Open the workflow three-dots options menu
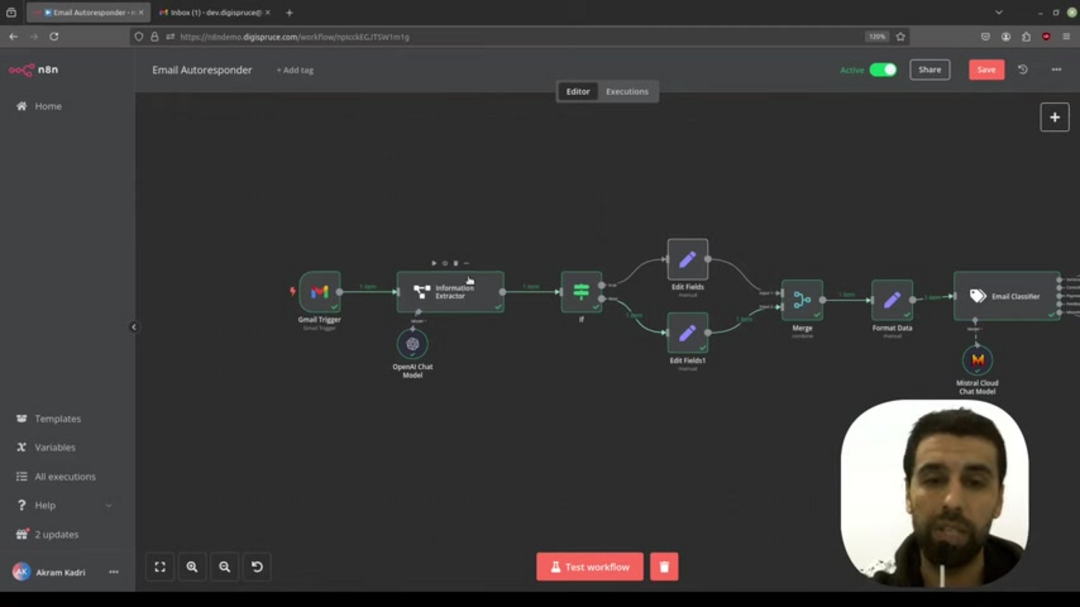This screenshot has width=1080, height=607. point(1056,70)
